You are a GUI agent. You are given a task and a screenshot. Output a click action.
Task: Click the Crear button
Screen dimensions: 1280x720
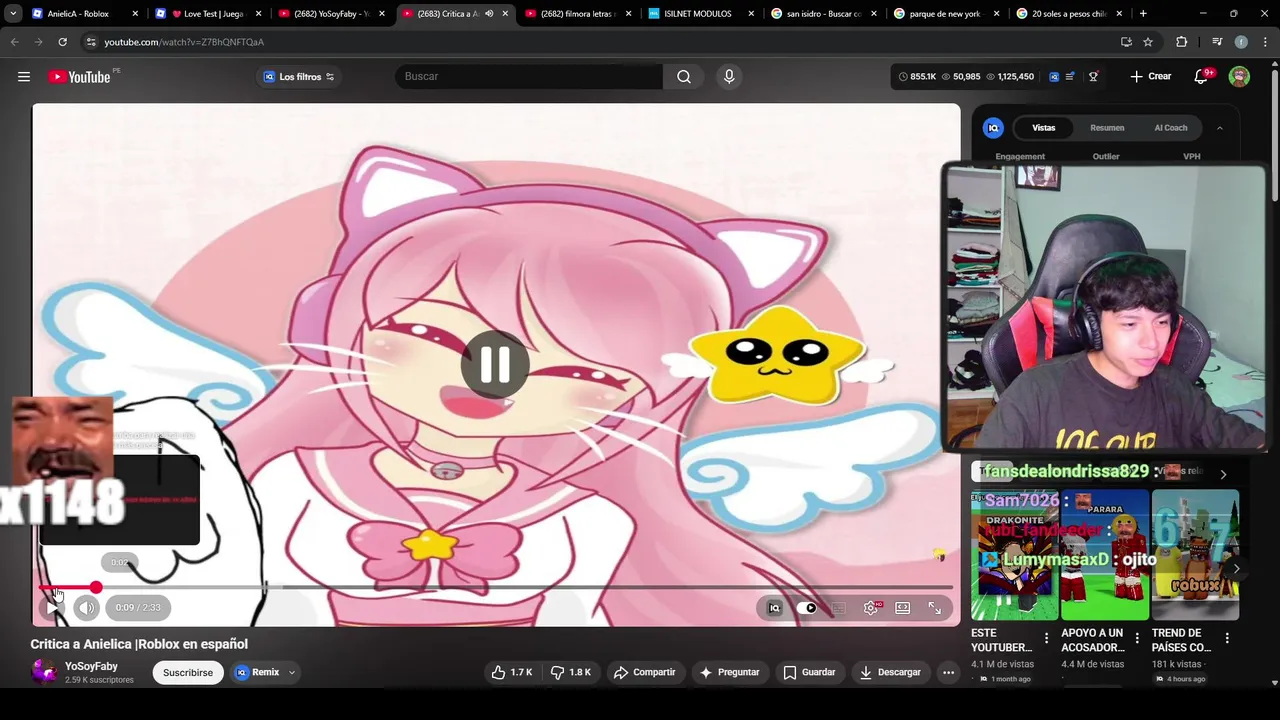[x=1150, y=77]
